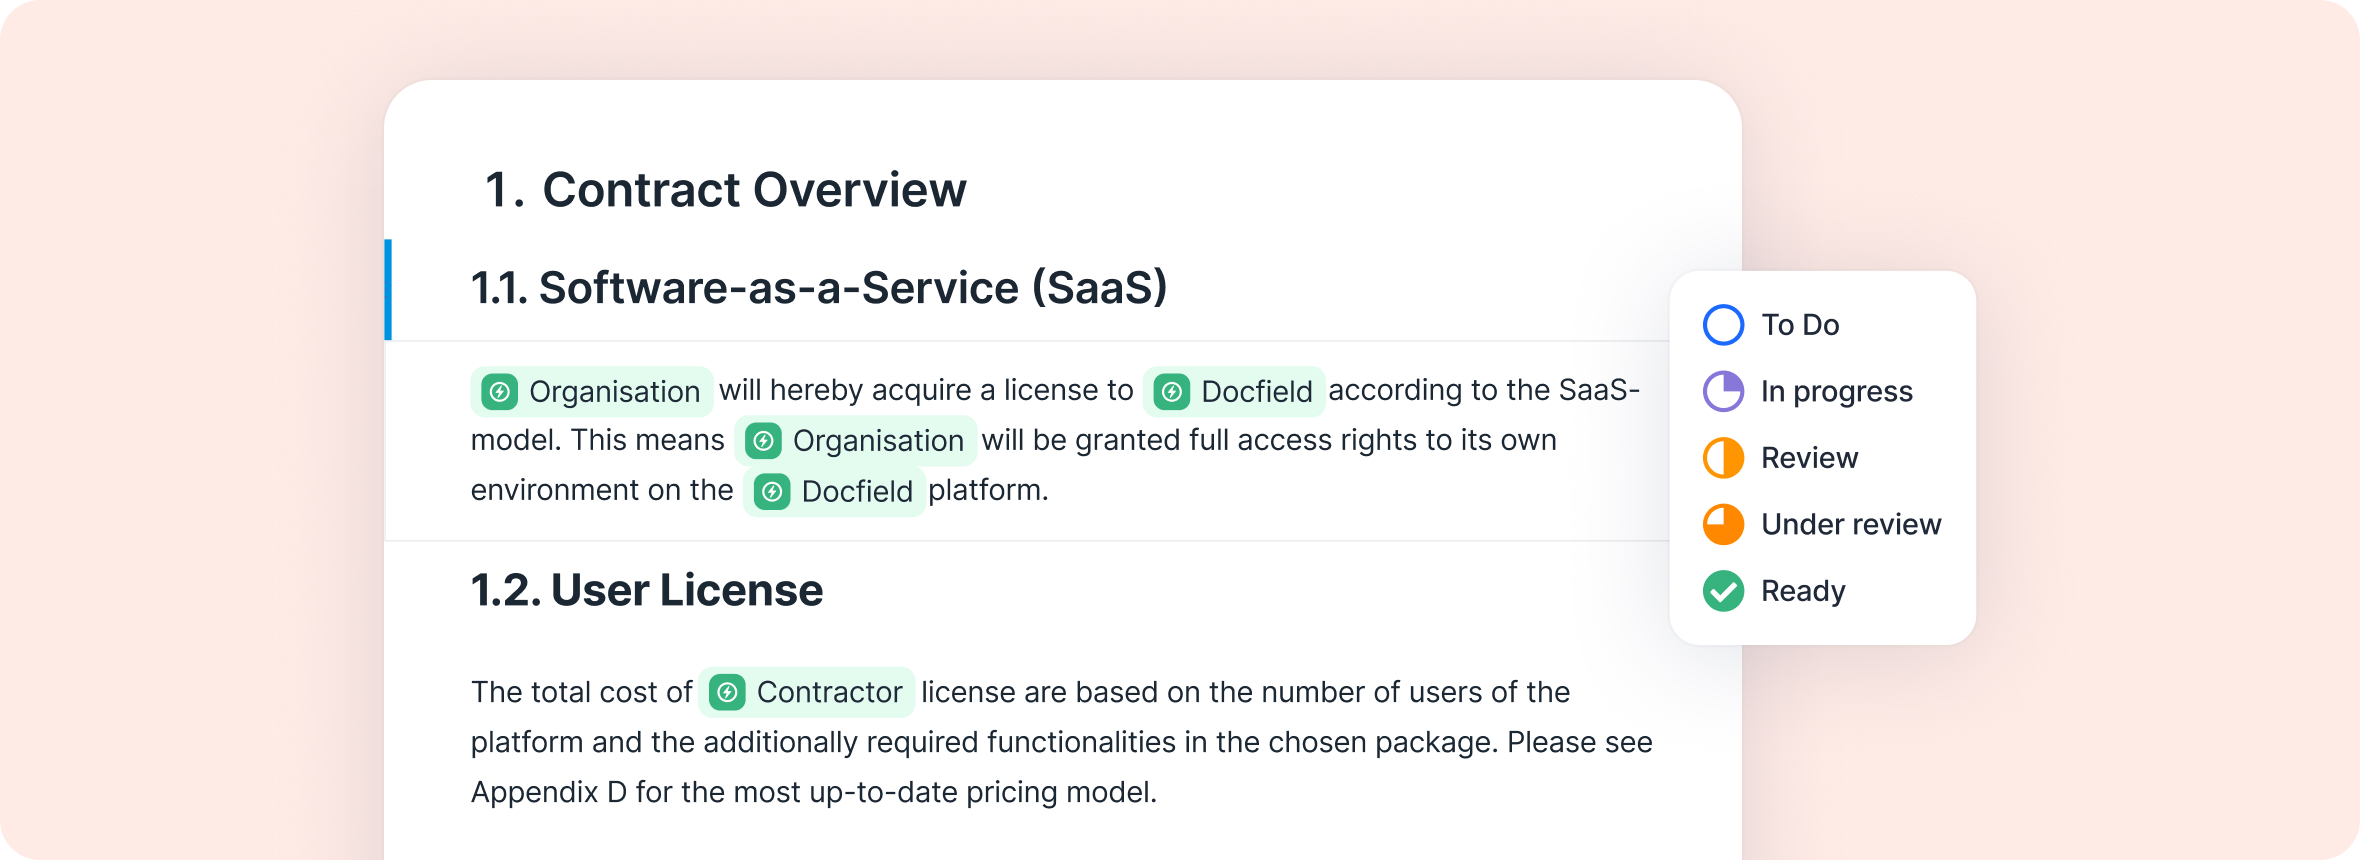Click the Contractor field's green icon
The image size is (2360, 860).
click(727, 692)
